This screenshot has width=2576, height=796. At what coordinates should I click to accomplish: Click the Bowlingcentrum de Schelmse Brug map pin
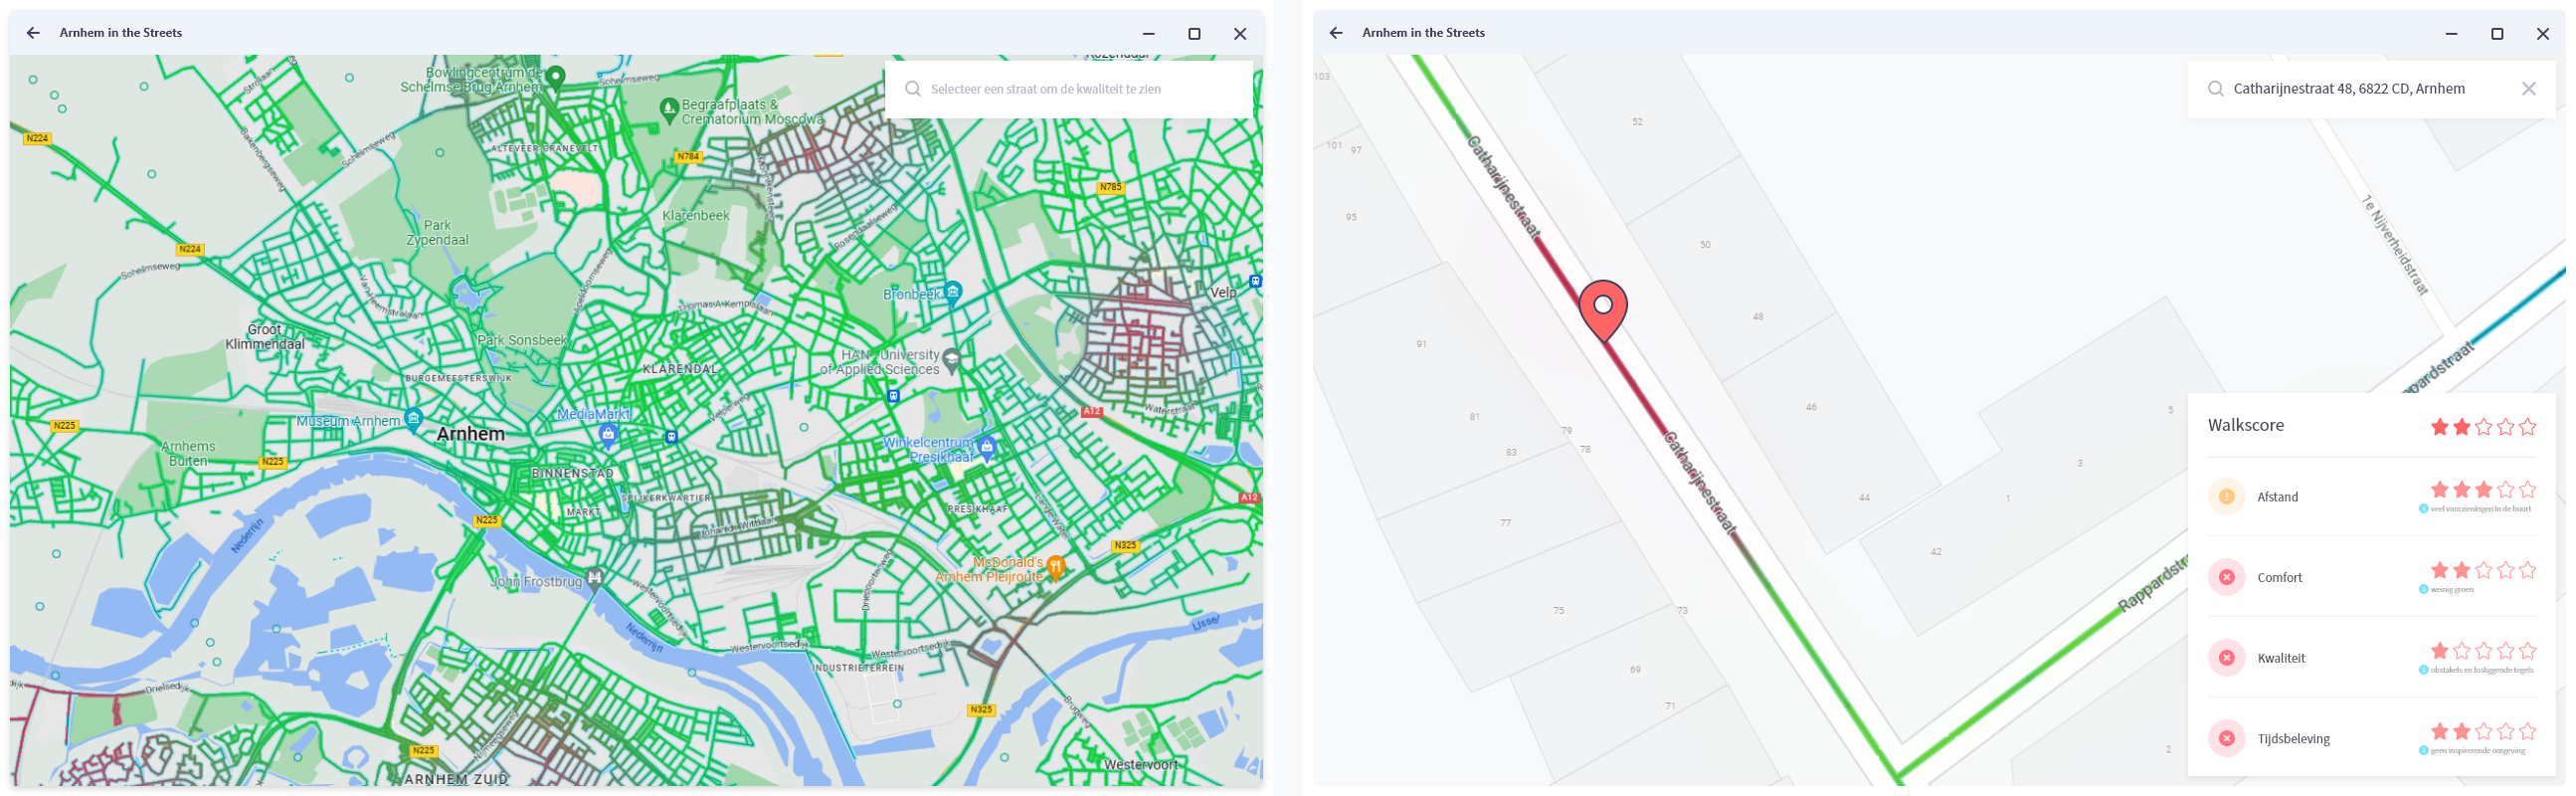pyautogui.click(x=556, y=77)
